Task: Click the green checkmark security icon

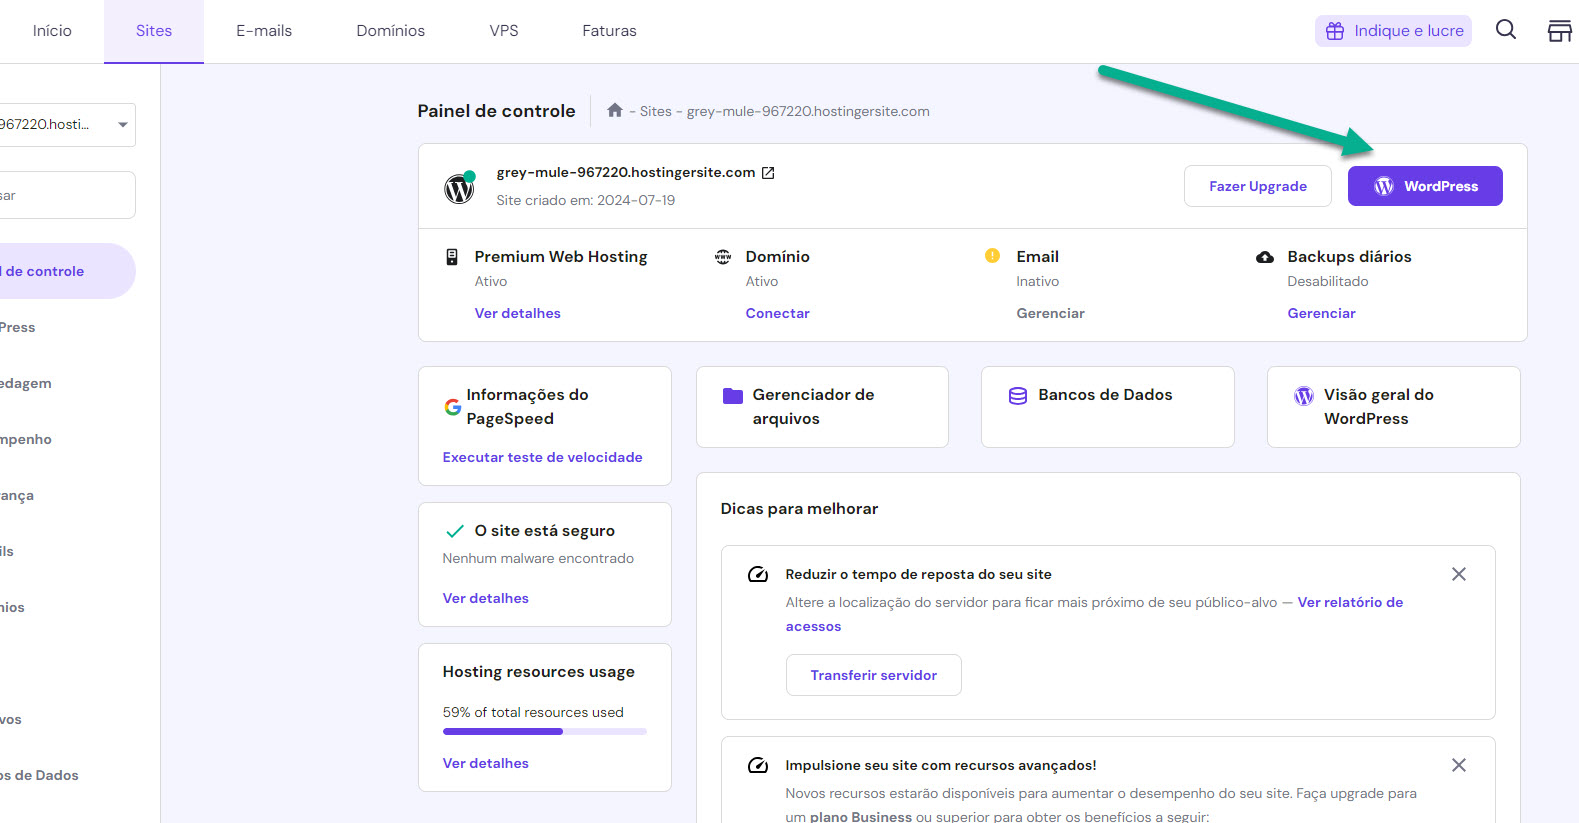Action: click(455, 531)
